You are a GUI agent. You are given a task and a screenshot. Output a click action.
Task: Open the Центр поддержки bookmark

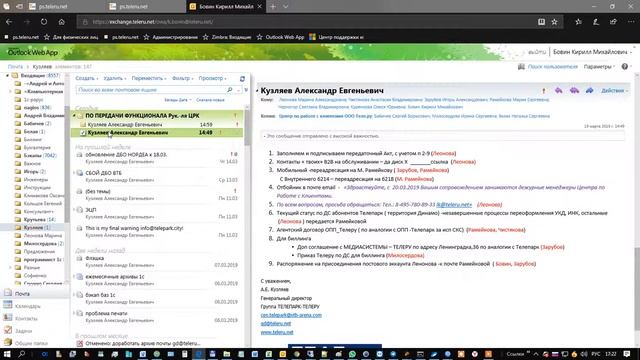336,37
